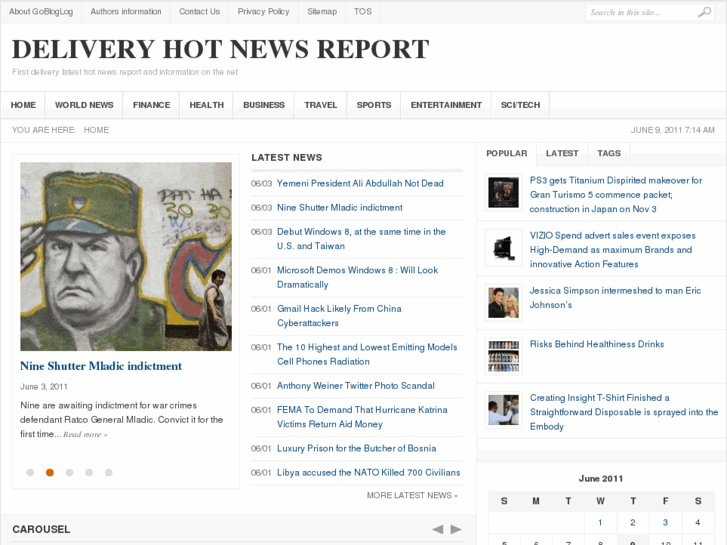Screen dimensions: 727x545
Task: Click carousel next arrow
Action: coord(456,529)
